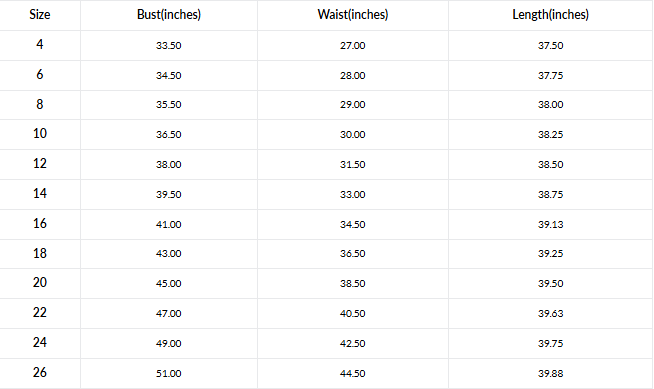Screen dimensions: 654x389
Task: Click the Length(inches) column header
Action: point(551,15)
